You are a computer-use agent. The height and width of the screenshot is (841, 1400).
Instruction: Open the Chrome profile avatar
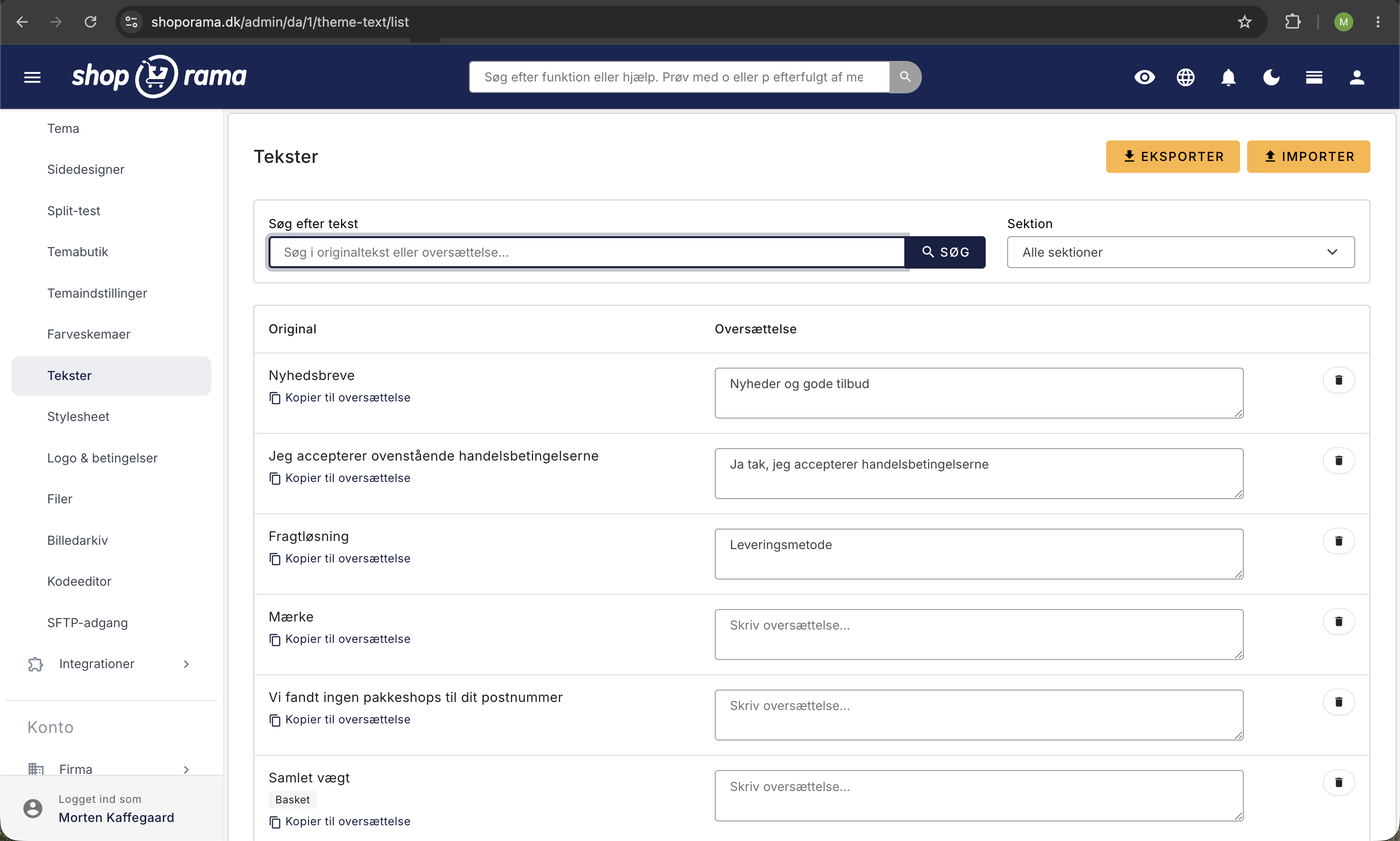1343,21
